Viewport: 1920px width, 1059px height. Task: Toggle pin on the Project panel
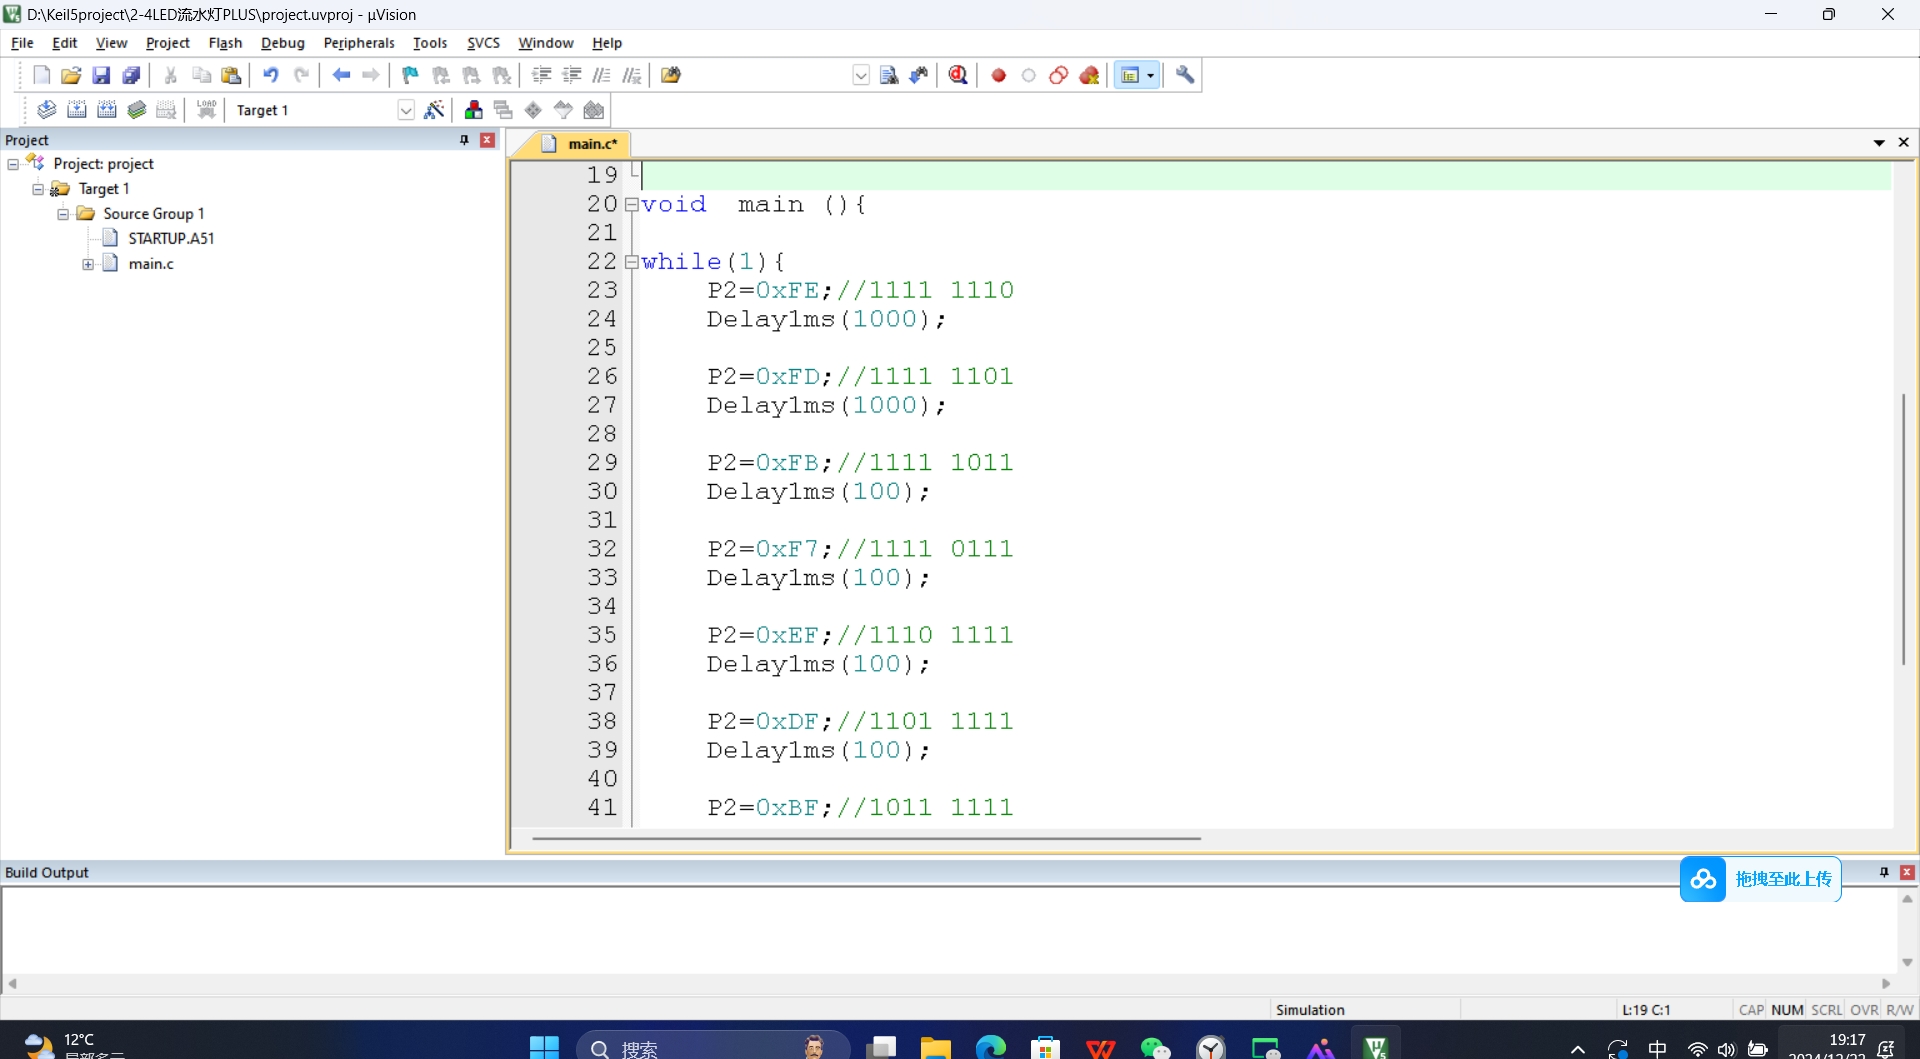pos(464,140)
